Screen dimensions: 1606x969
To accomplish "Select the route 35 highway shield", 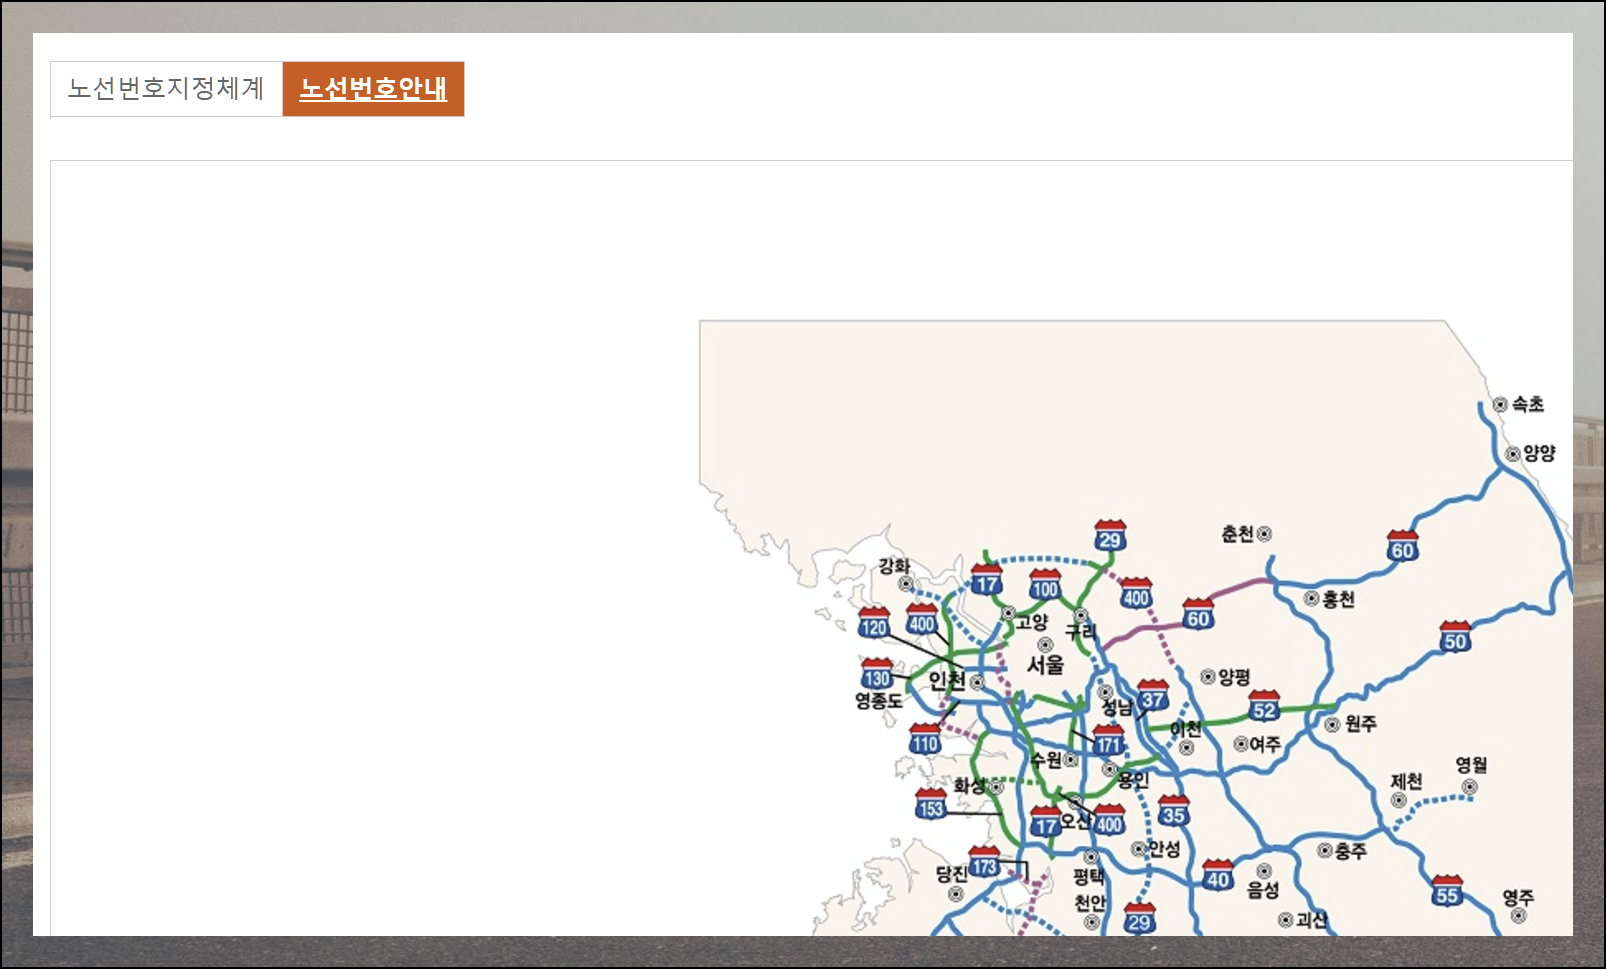I will [x=1174, y=811].
